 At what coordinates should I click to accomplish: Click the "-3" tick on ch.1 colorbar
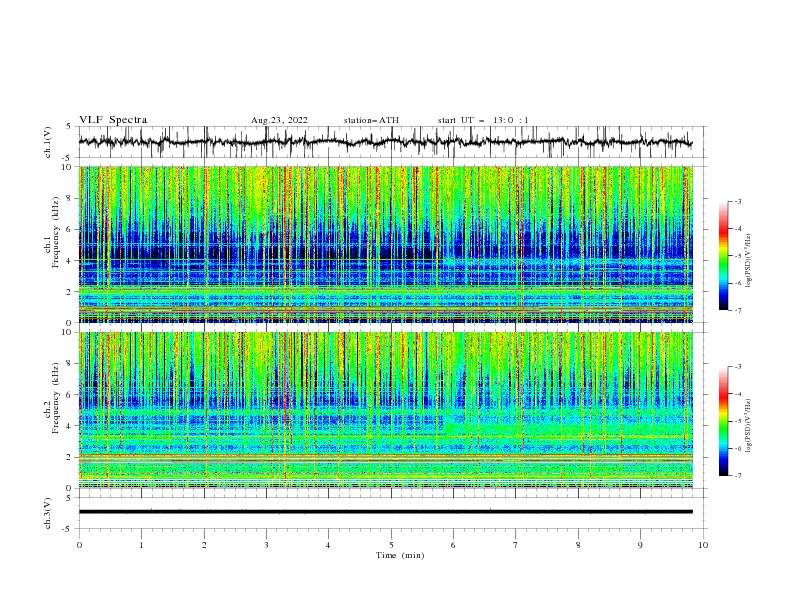(737, 201)
